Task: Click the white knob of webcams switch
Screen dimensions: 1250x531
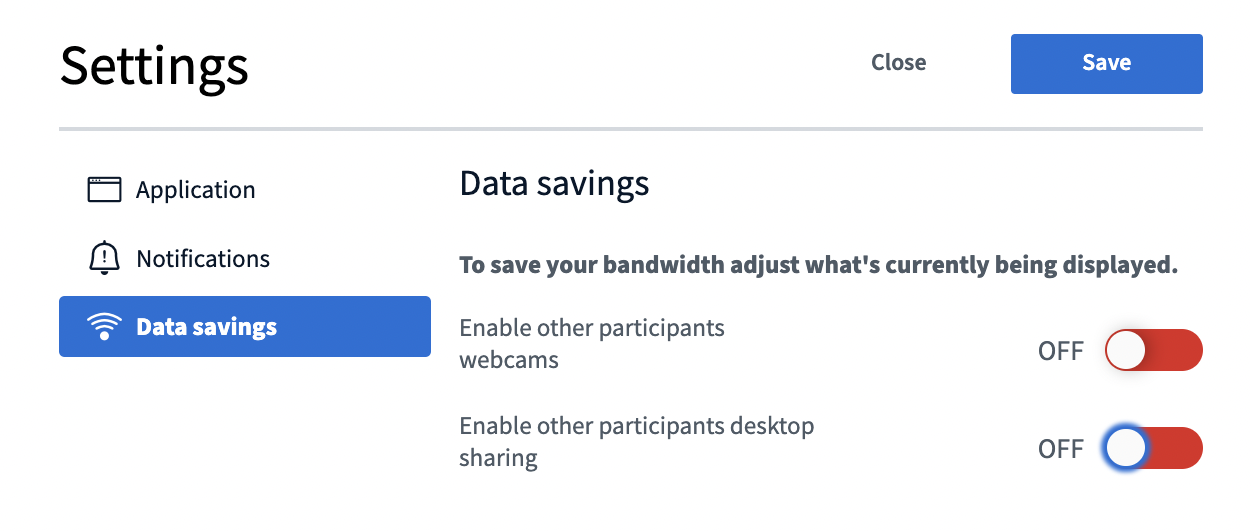Action: tap(1126, 350)
